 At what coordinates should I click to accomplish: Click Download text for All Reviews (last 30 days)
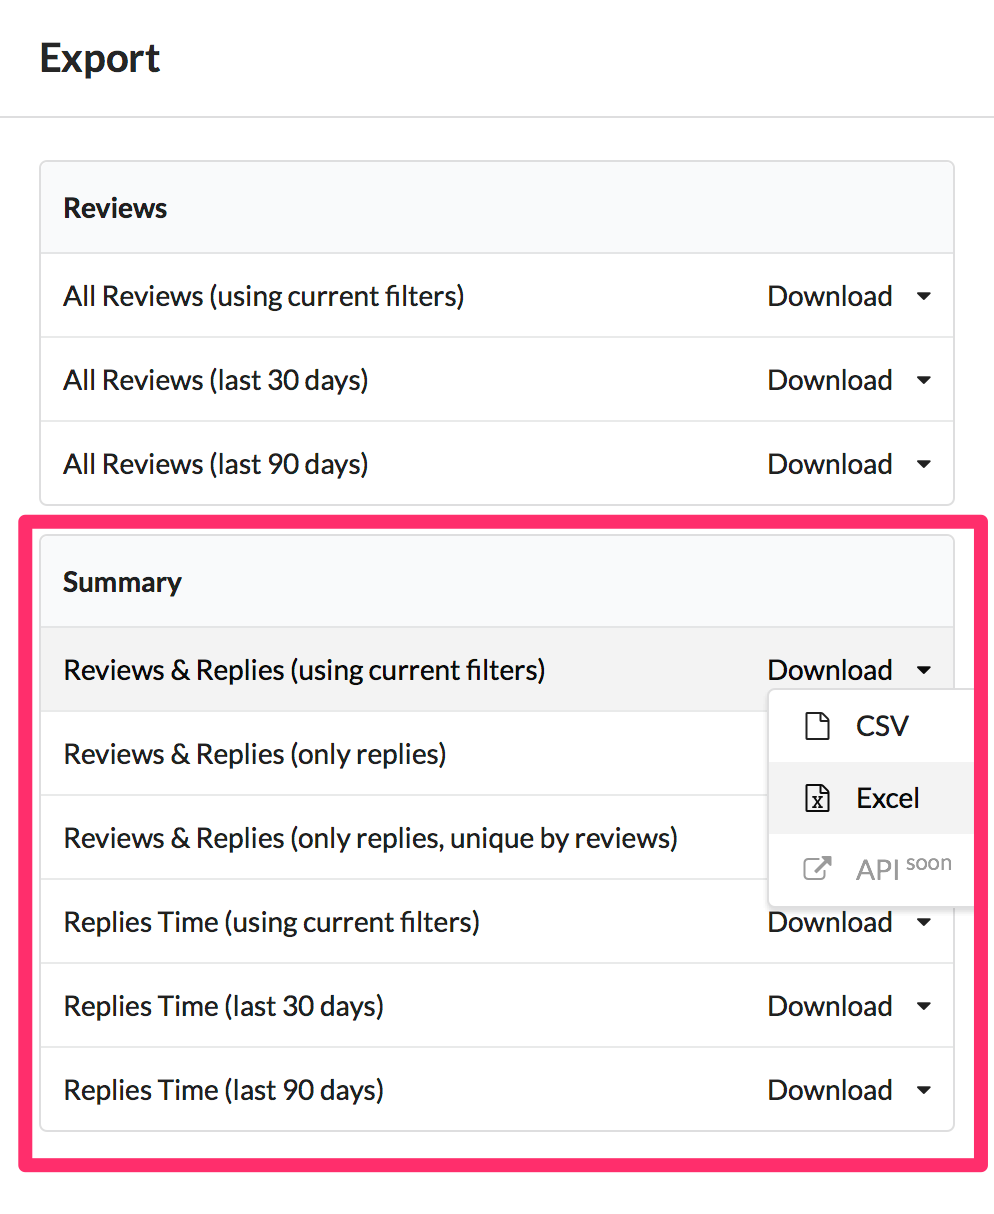tap(829, 381)
